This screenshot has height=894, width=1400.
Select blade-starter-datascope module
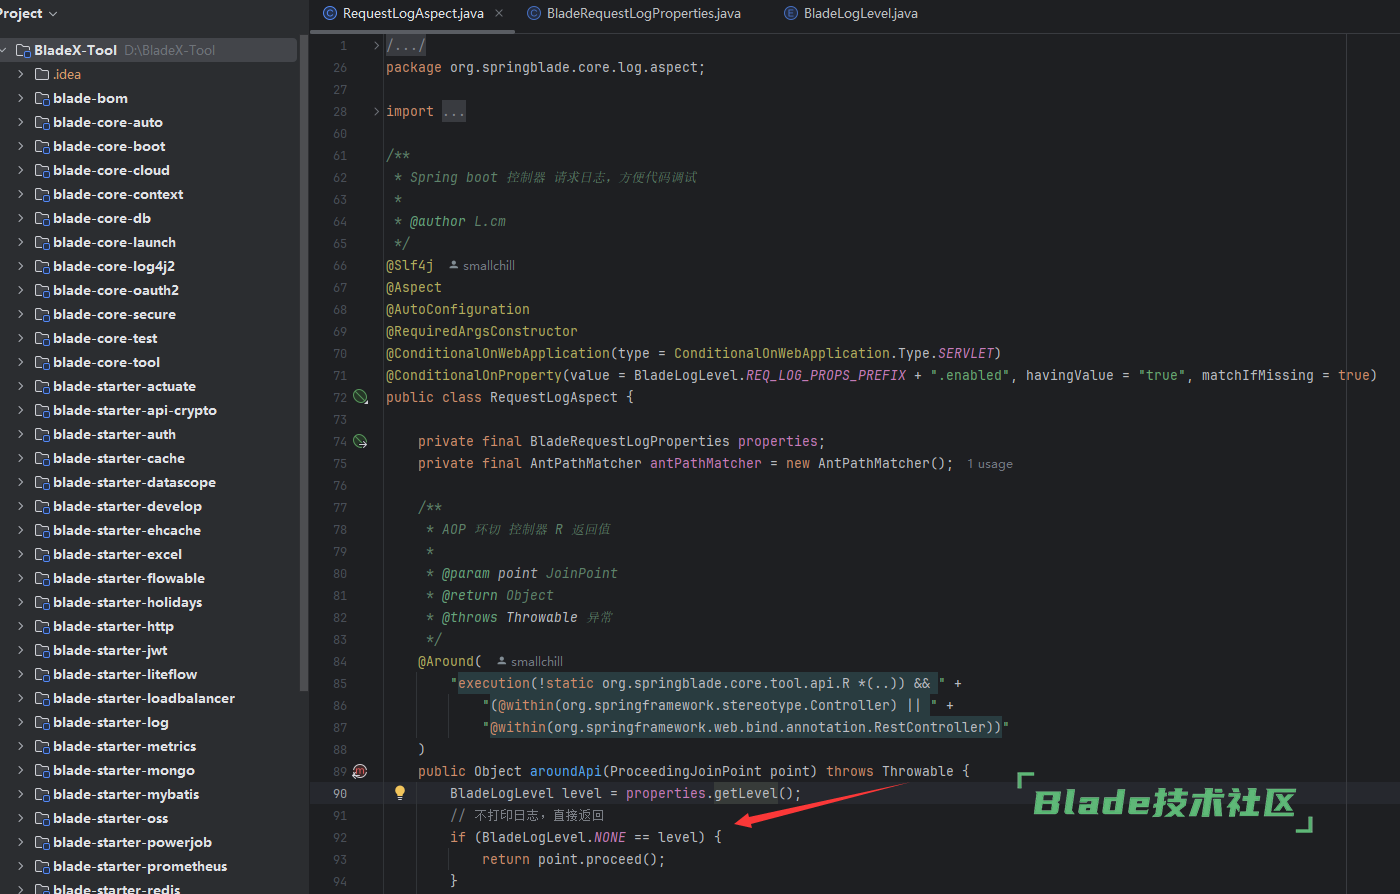point(134,482)
